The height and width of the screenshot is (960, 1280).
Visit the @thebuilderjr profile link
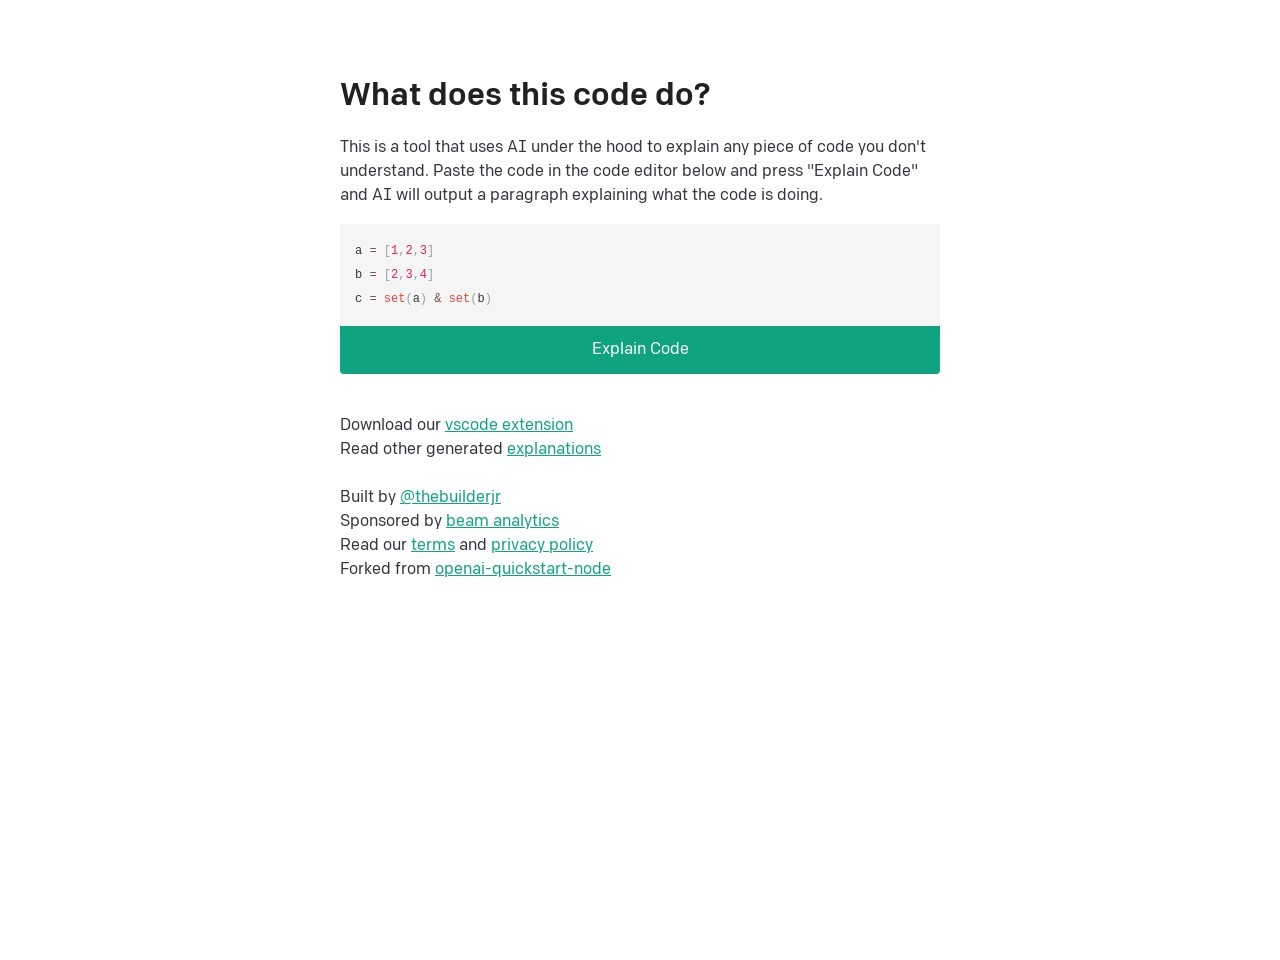(x=450, y=497)
